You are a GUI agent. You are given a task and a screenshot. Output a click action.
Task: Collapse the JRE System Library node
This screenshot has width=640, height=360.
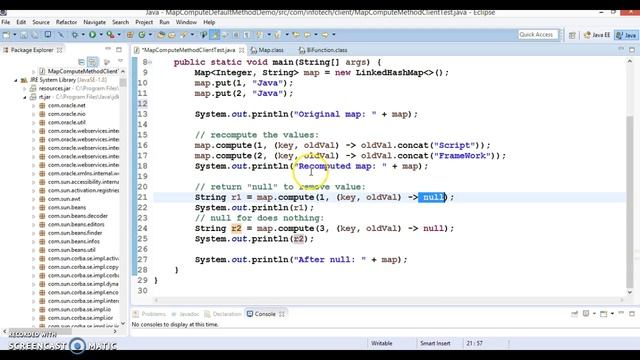(x=16, y=80)
